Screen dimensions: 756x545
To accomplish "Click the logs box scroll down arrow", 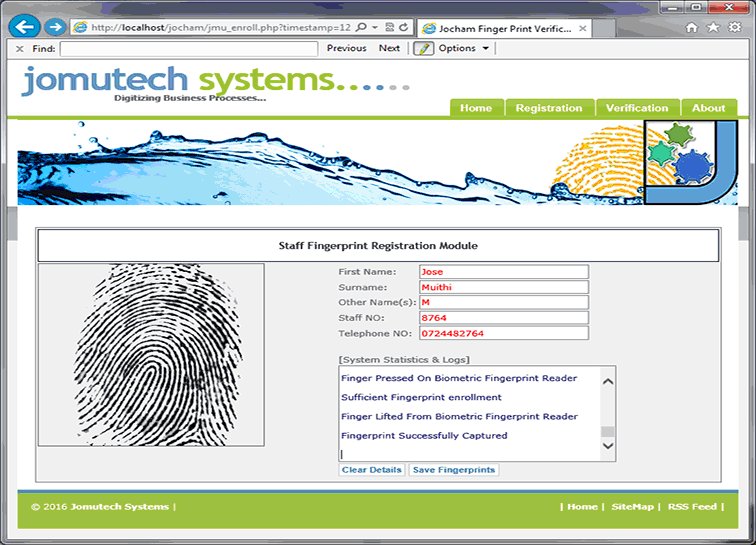I will tap(608, 446).
